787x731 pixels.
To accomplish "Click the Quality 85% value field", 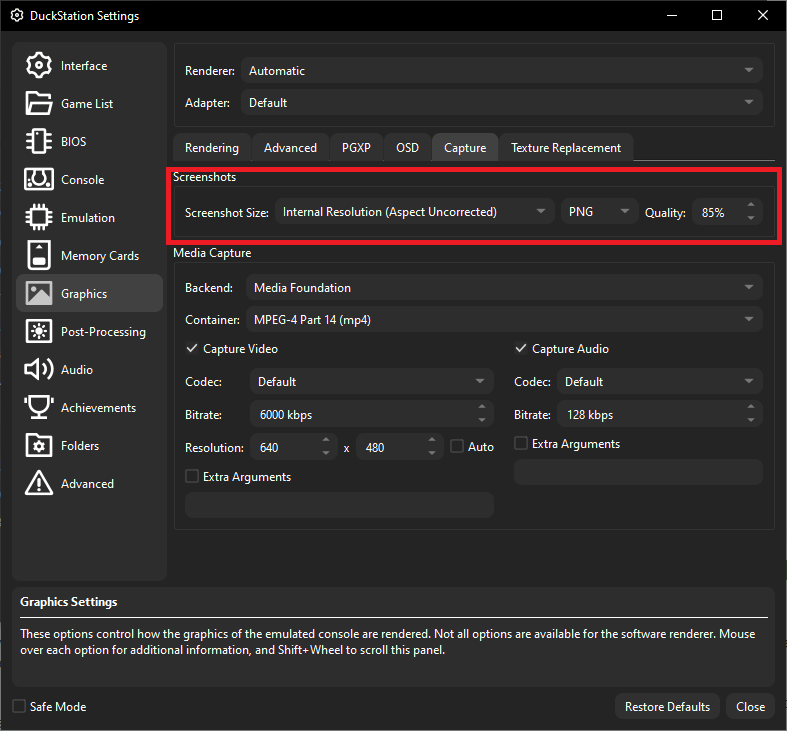I will point(727,212).
